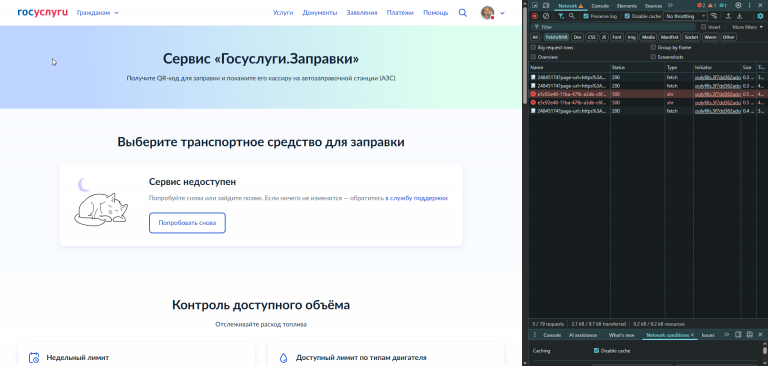Click the droplet icon beside Доступный лимит

click(x=283, y=358)
